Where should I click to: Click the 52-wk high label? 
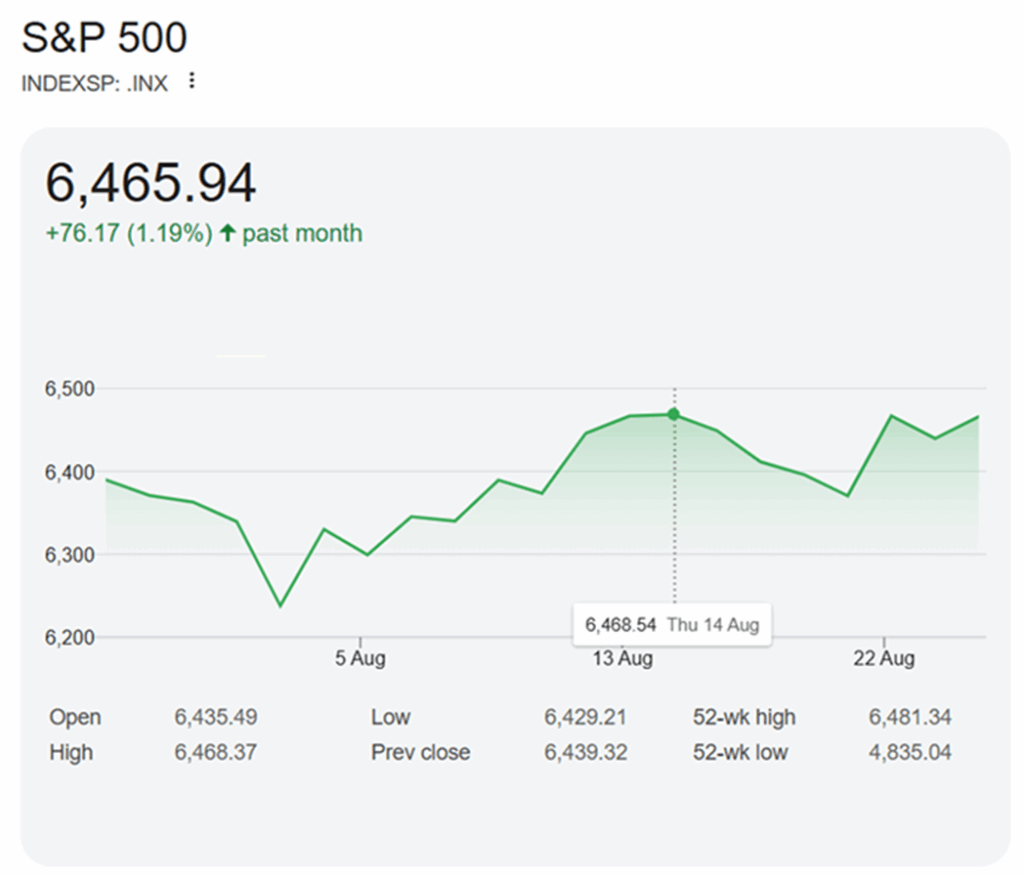[x=744, y=717]
